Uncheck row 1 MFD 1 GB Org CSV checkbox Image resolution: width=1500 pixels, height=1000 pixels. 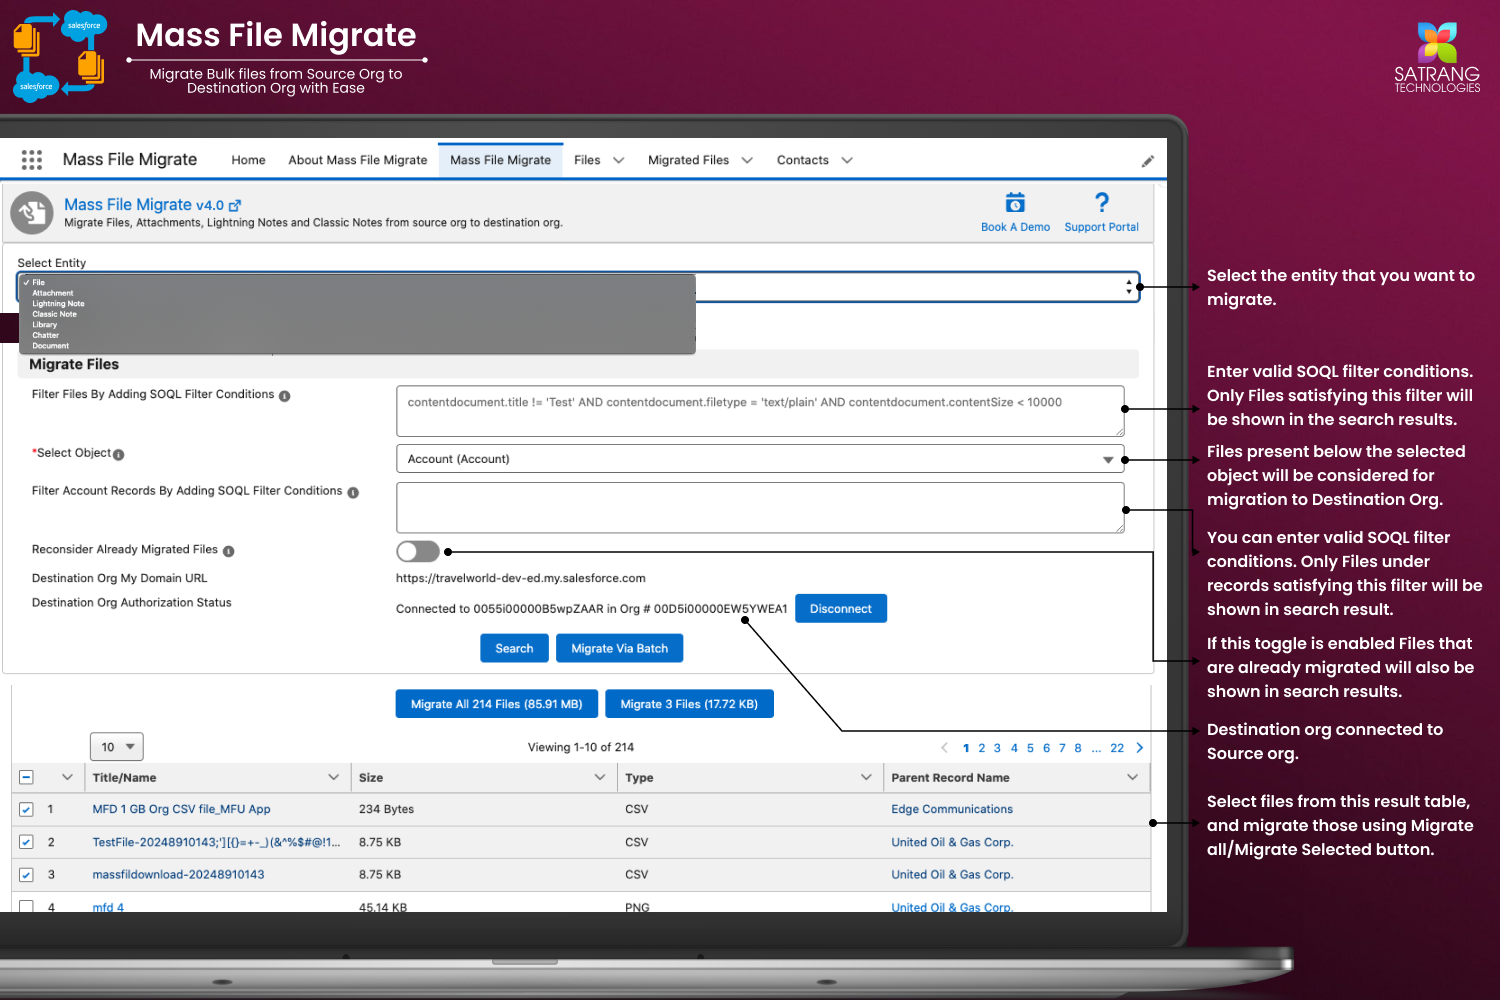(27, 810)
